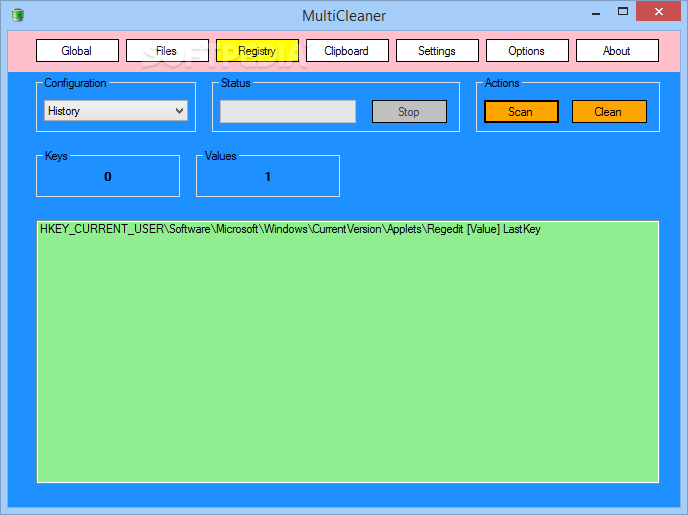
Task: Close the MultiCleaner window
Action: [x=658, y=11]
